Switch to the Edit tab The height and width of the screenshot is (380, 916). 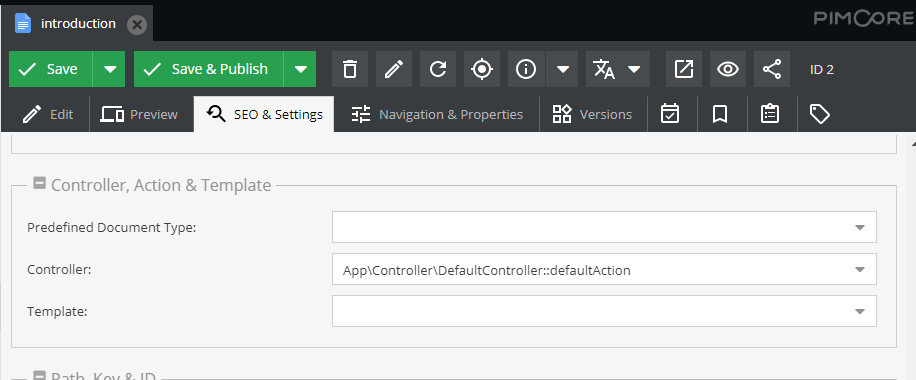(x=48, y=114)
